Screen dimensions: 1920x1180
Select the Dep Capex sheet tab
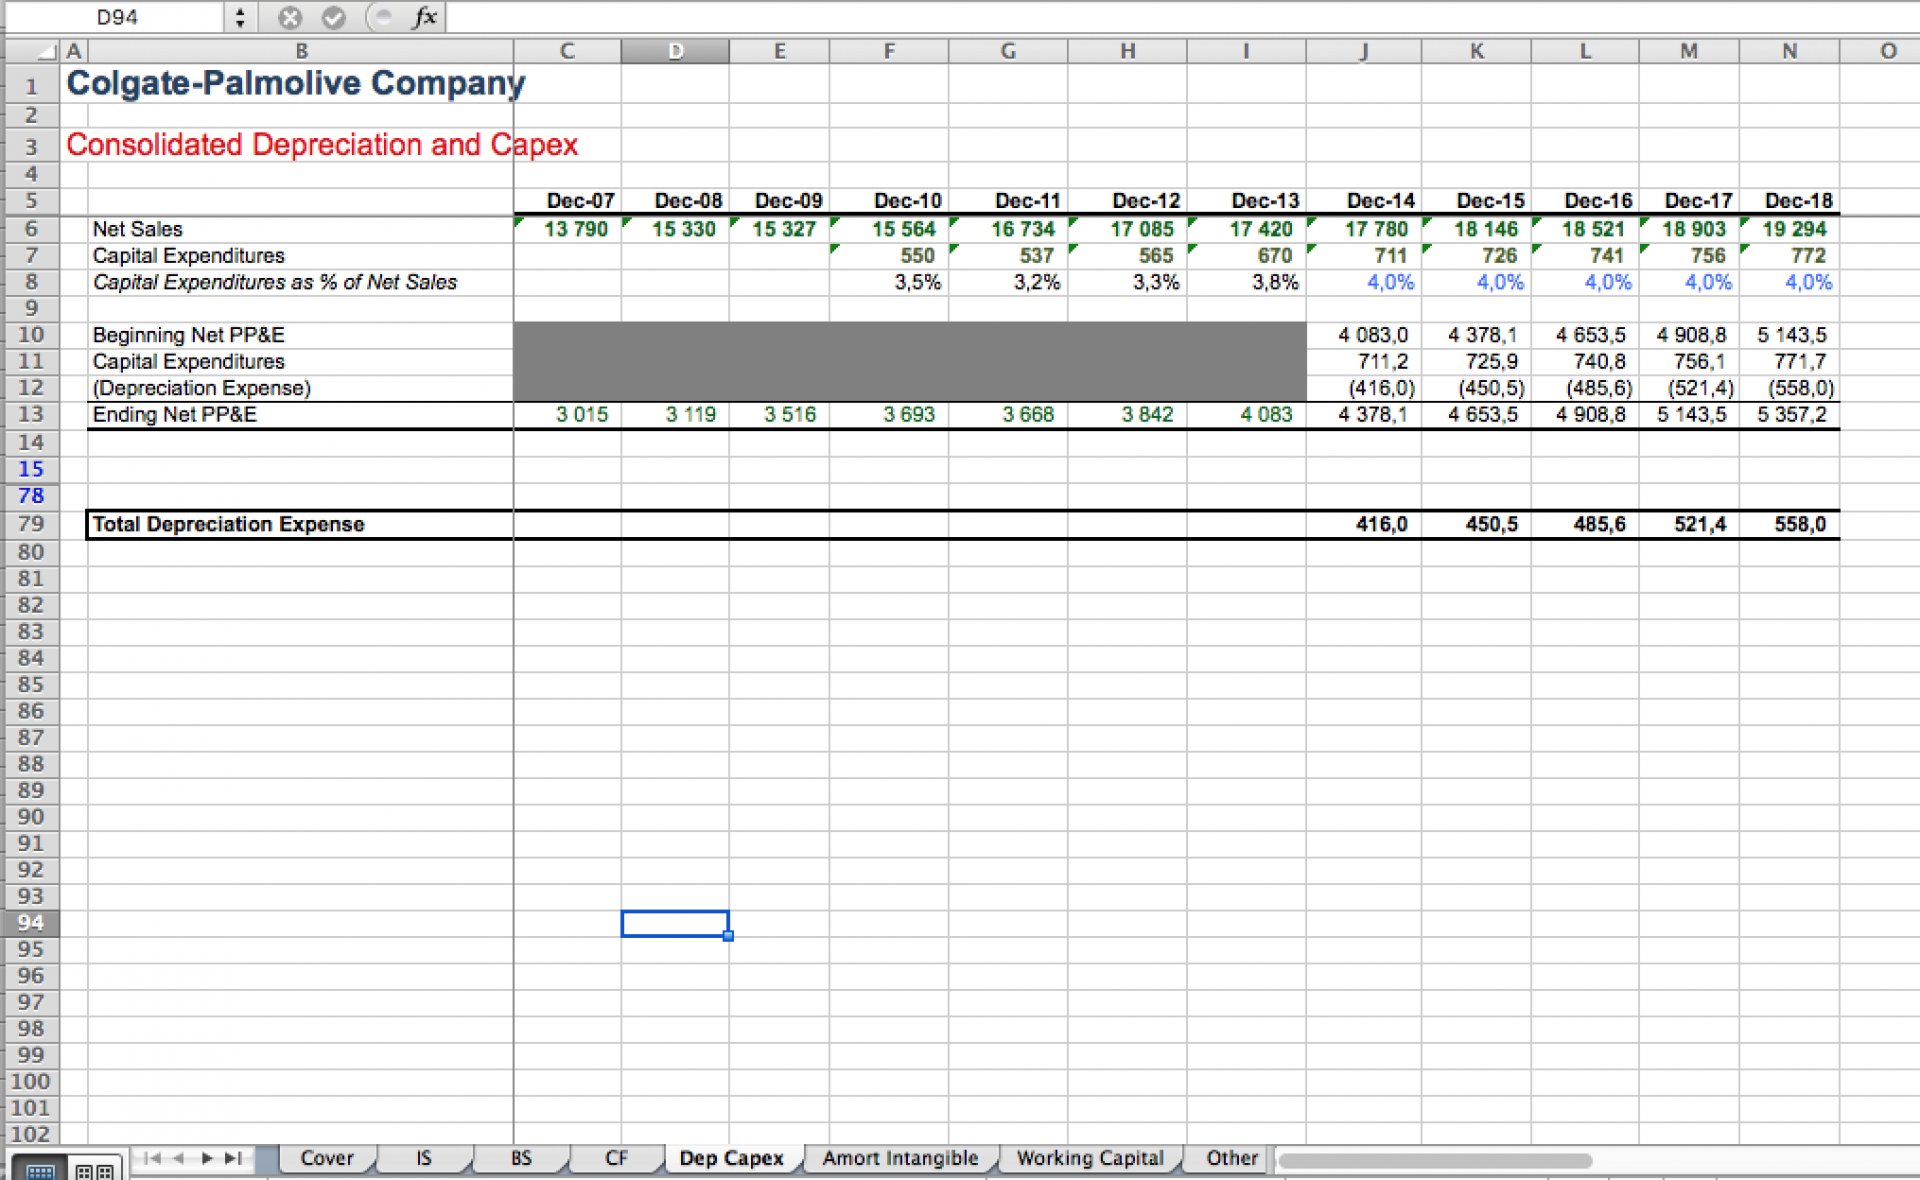[731, 1158]
